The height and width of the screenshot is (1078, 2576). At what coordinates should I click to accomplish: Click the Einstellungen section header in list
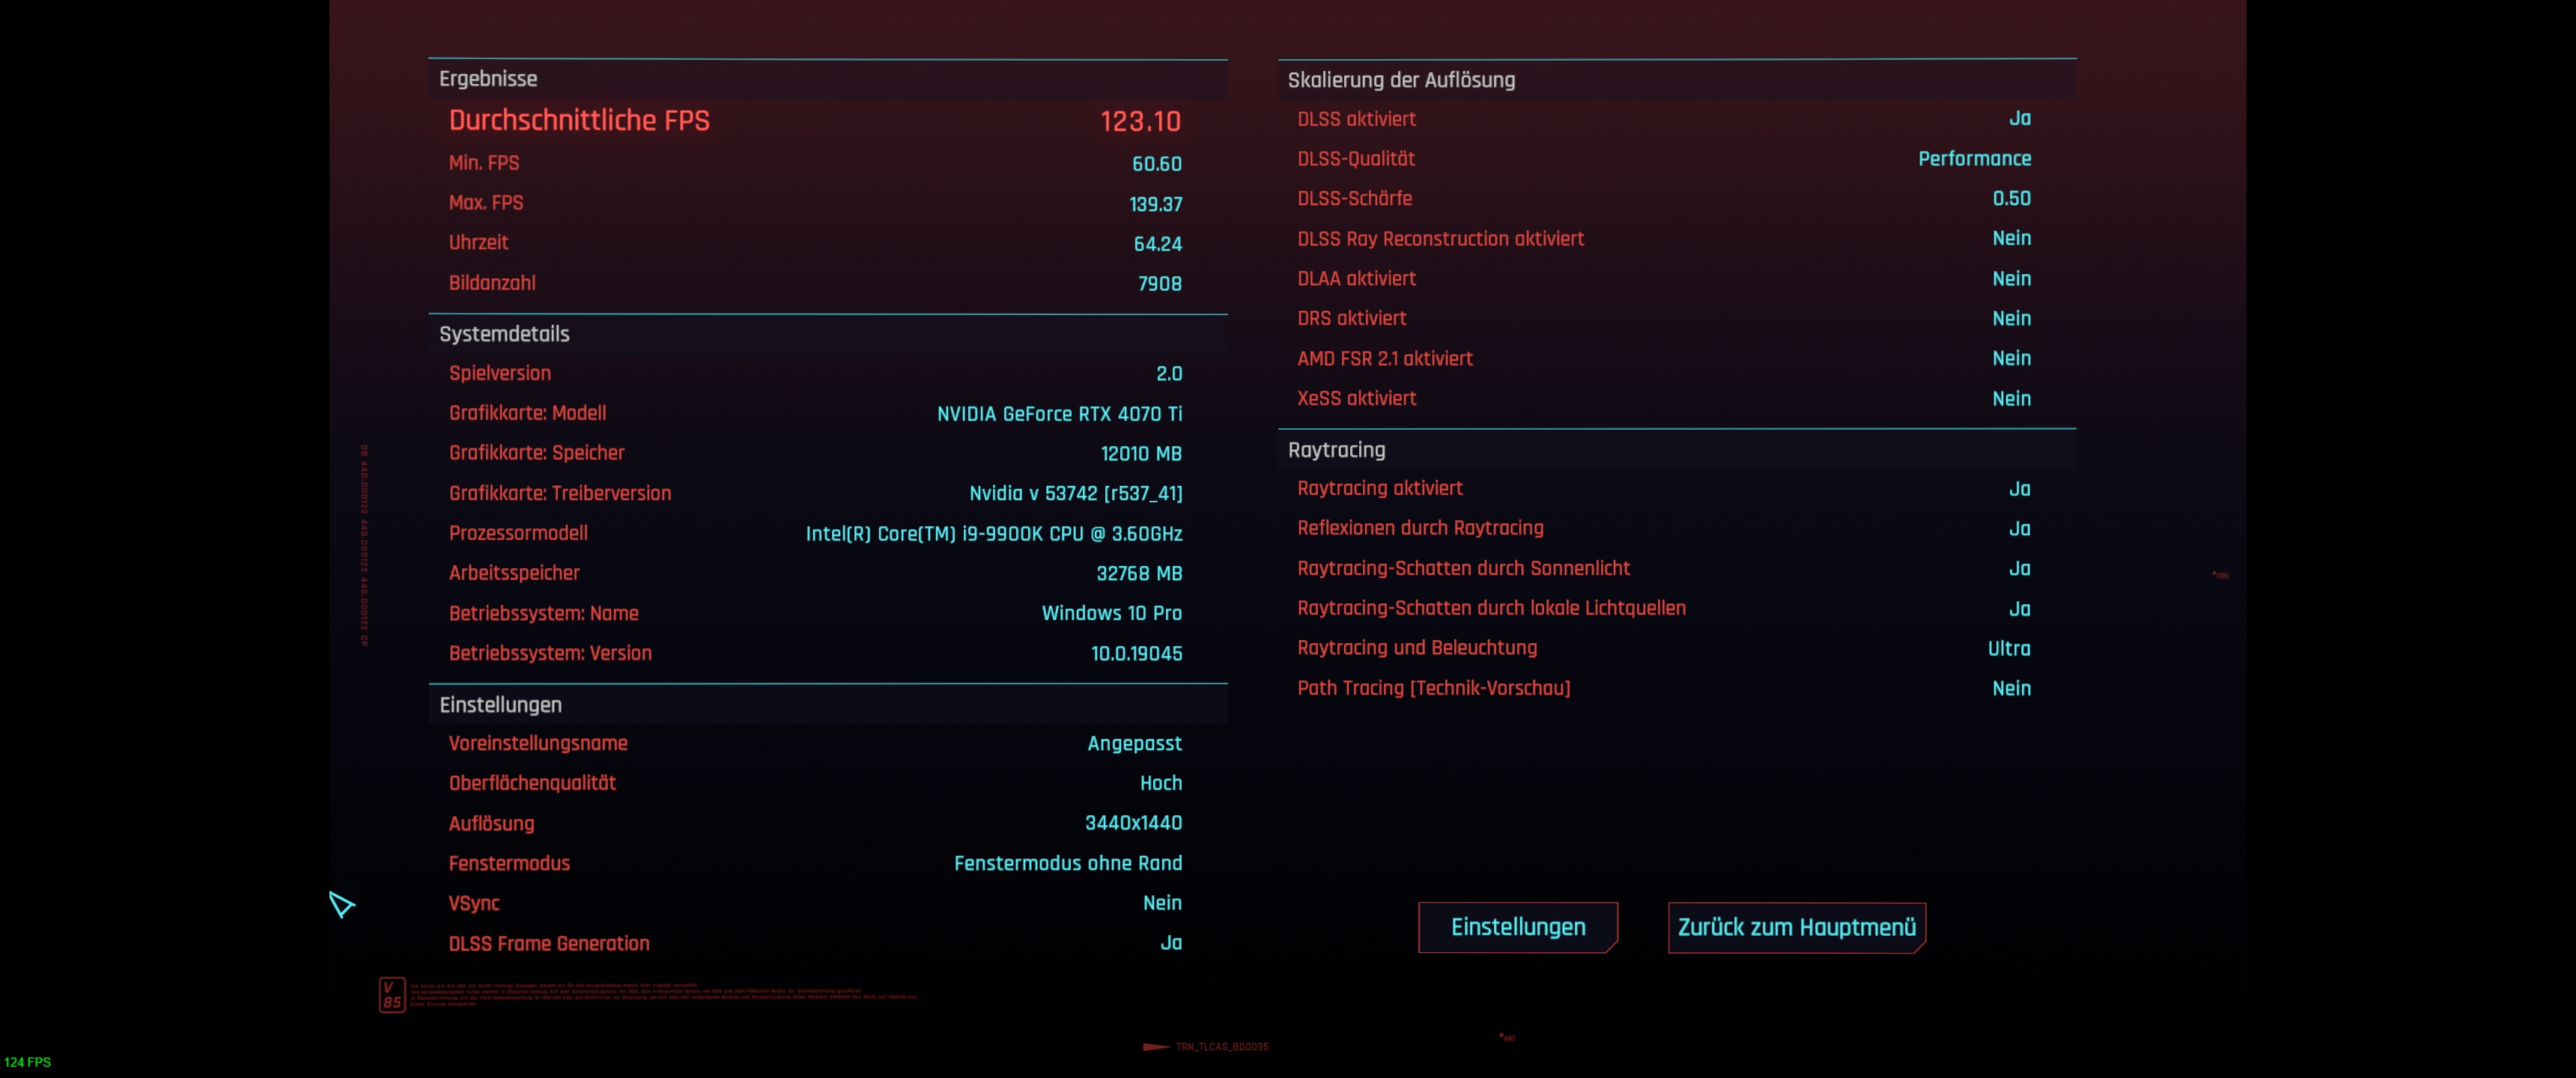[500, 704]
